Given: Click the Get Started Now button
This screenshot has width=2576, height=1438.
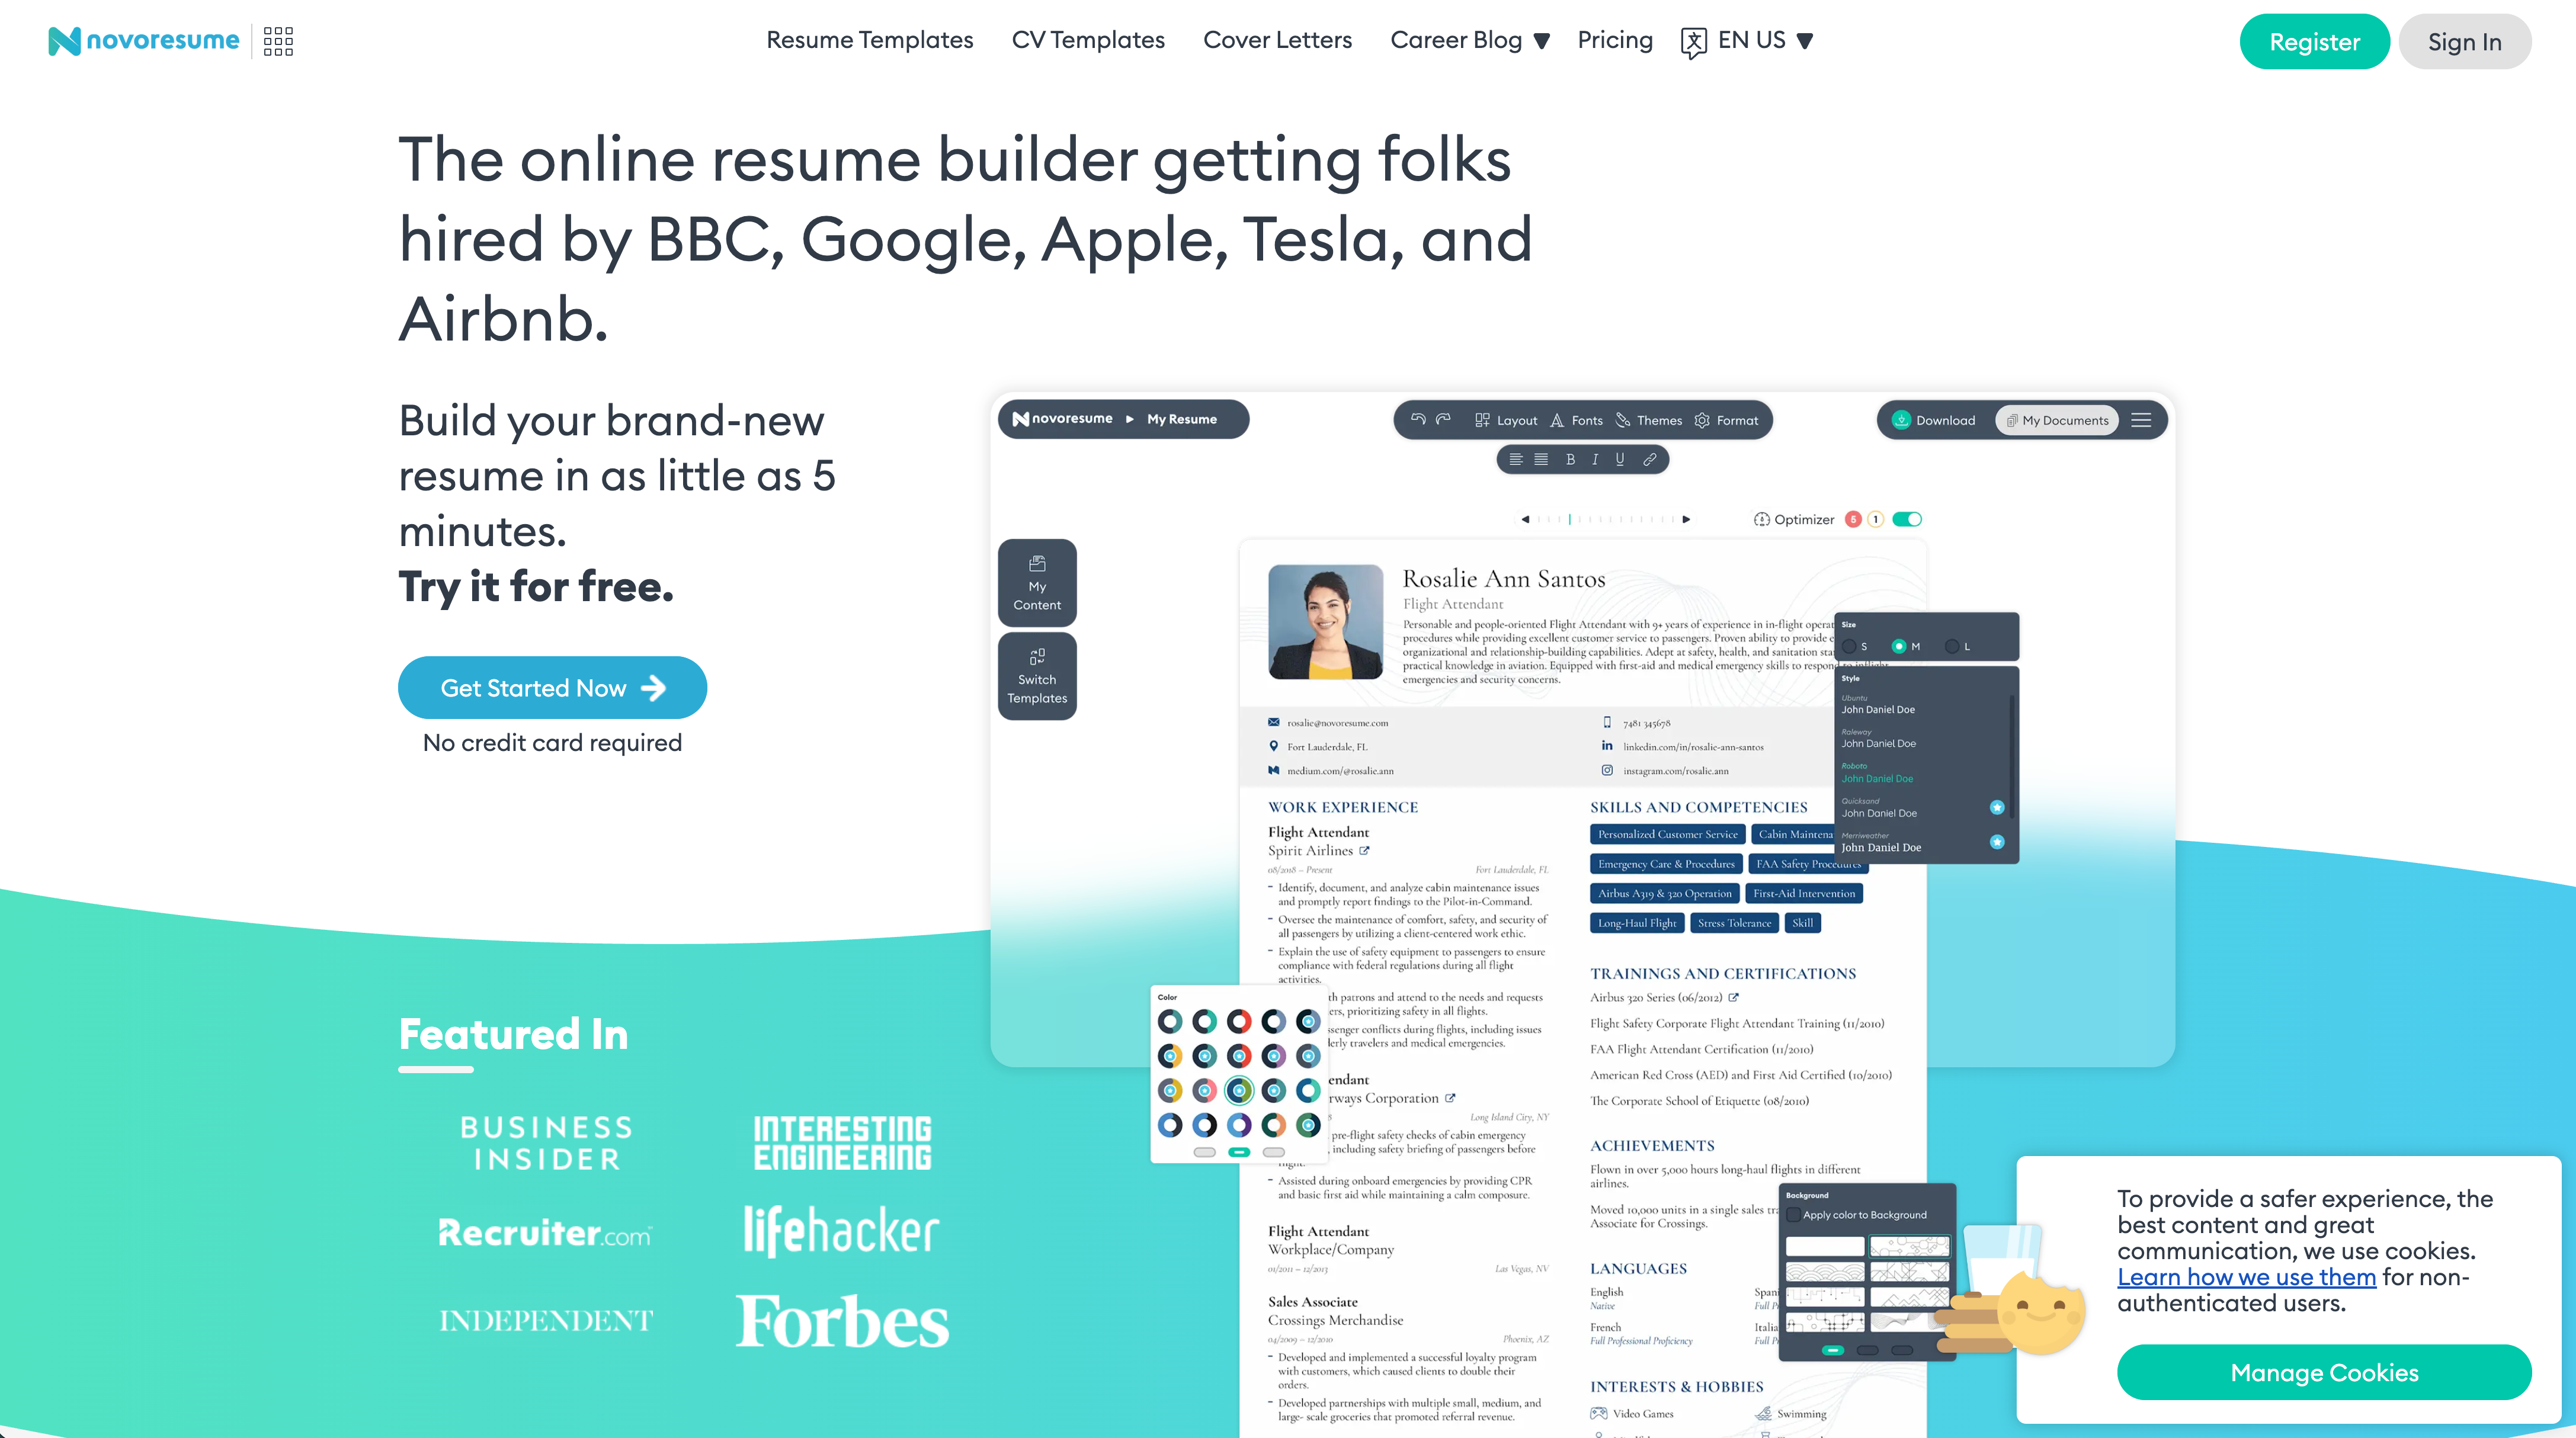Looking at the screenshot, I should pos(552,688).
